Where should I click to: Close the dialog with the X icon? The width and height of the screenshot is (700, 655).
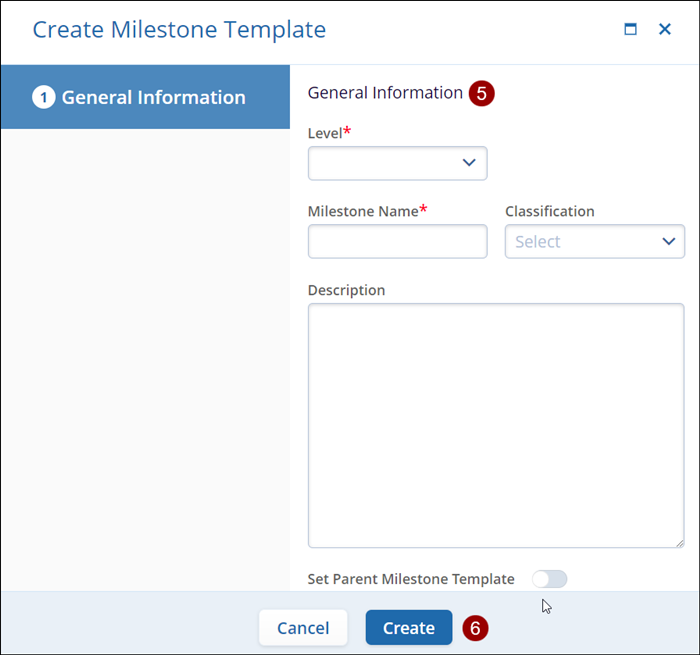point(665,30)
